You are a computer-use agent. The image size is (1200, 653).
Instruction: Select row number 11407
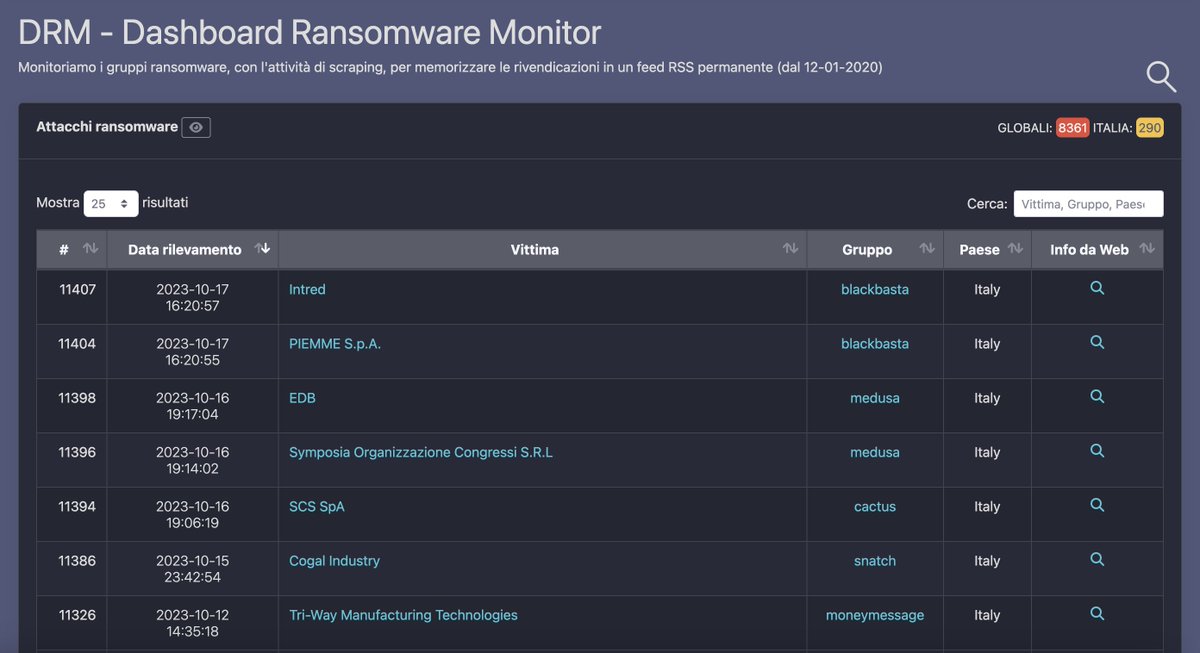tap(77, 289)
